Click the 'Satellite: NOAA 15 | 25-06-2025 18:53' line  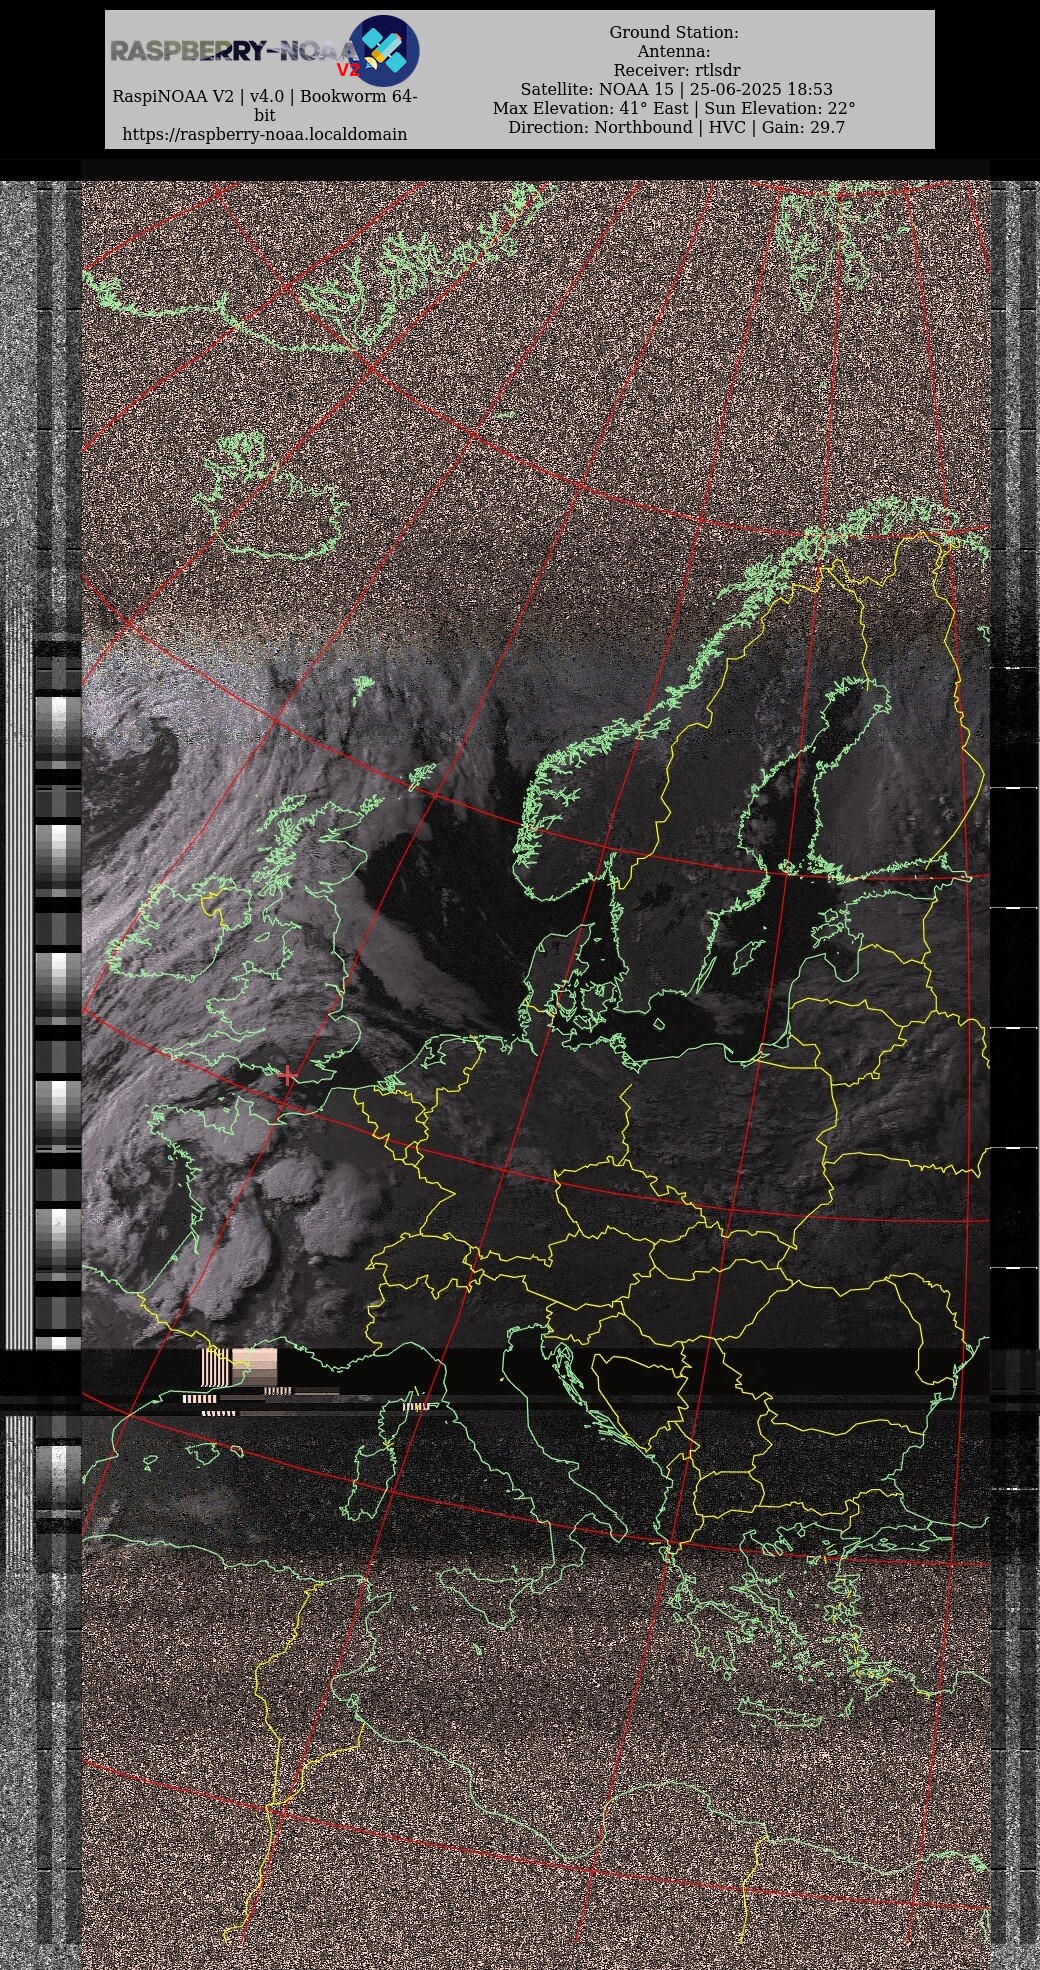click(x=676, y=89)
